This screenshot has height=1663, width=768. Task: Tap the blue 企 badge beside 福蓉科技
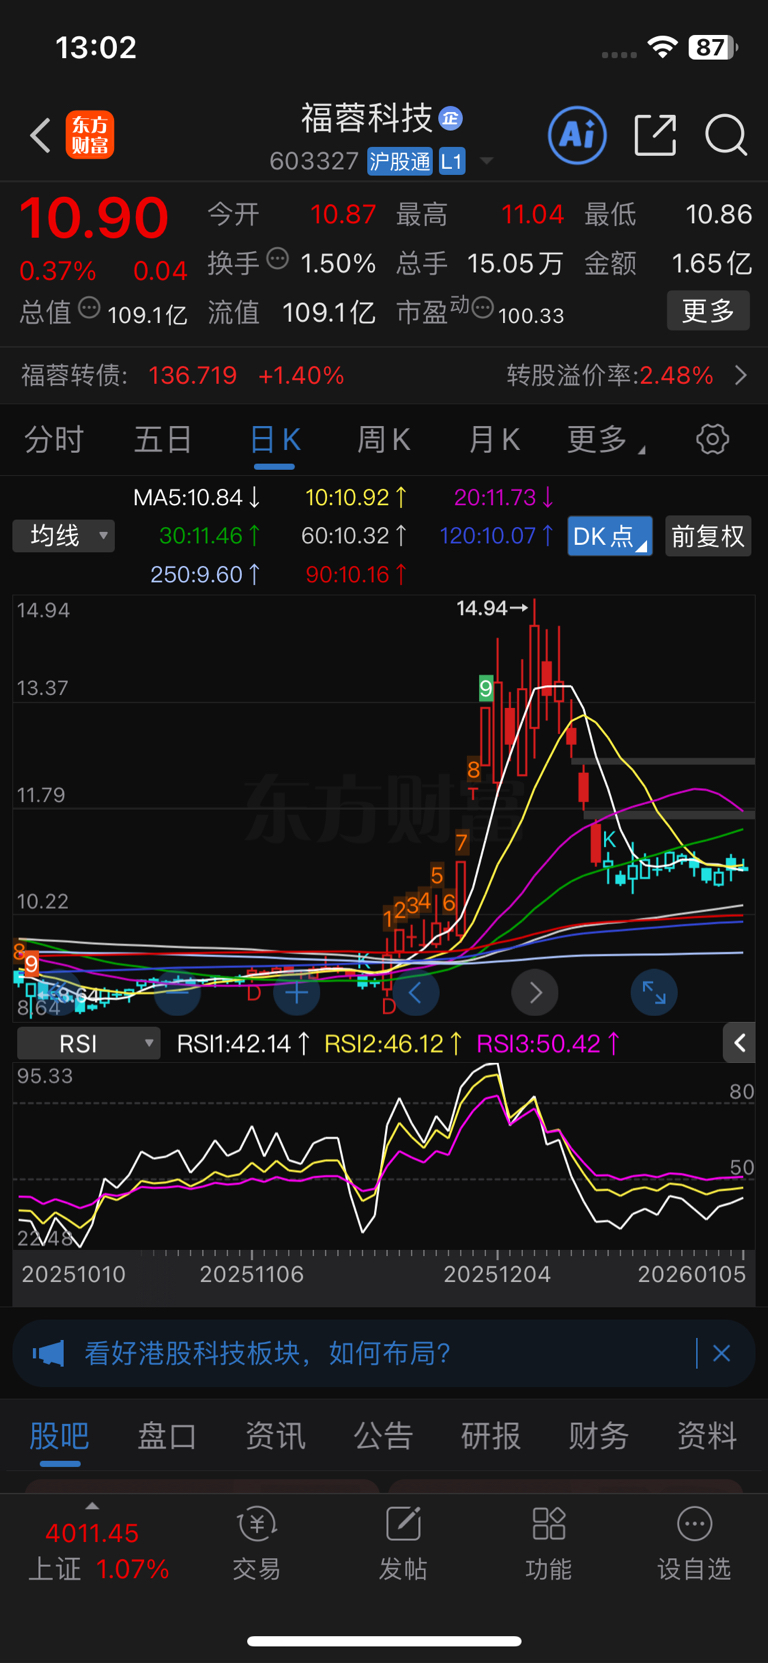click(451, 118)
